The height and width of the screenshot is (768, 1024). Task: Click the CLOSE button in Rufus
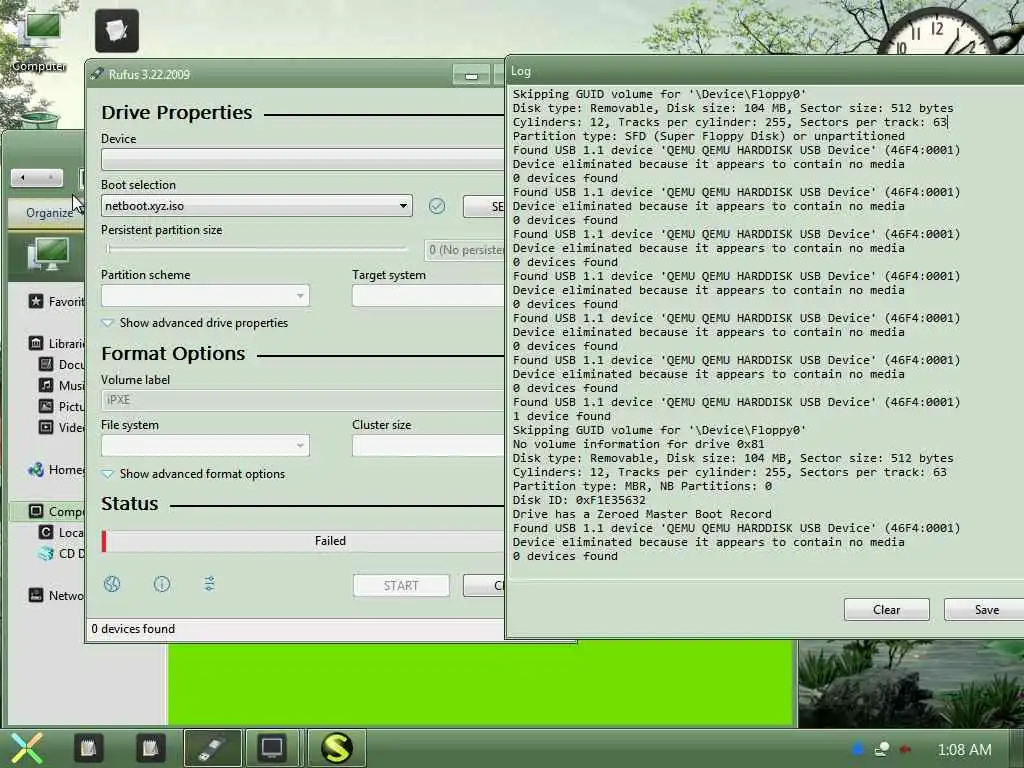pyautogui.click(x=484, y=585)
